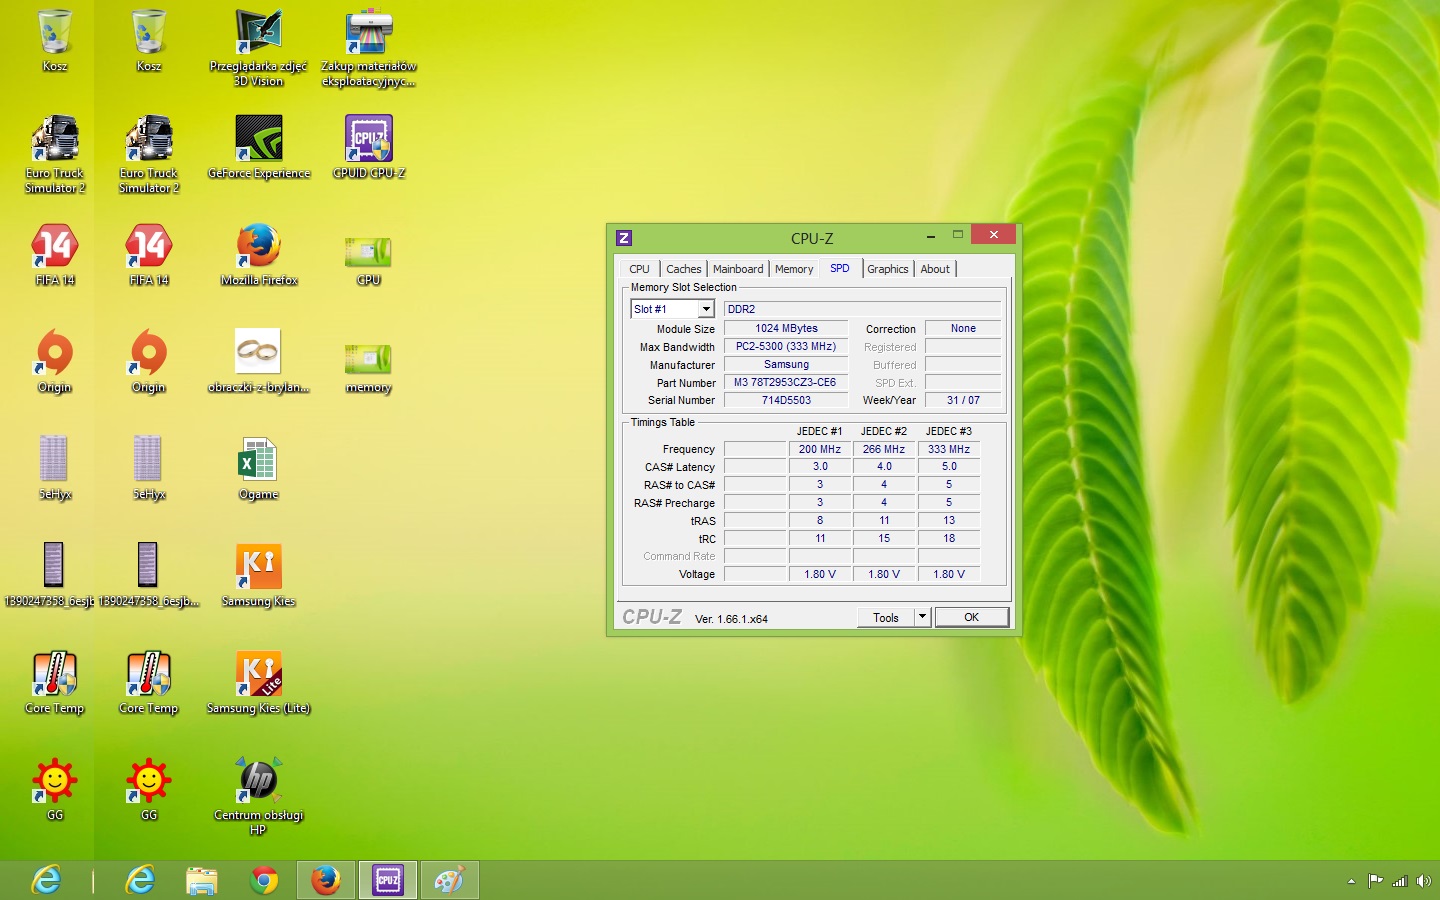1440x900 pixels.
Task: Open the Przeglądarka zdjęć 3D Vision icon
Action: 259,33
